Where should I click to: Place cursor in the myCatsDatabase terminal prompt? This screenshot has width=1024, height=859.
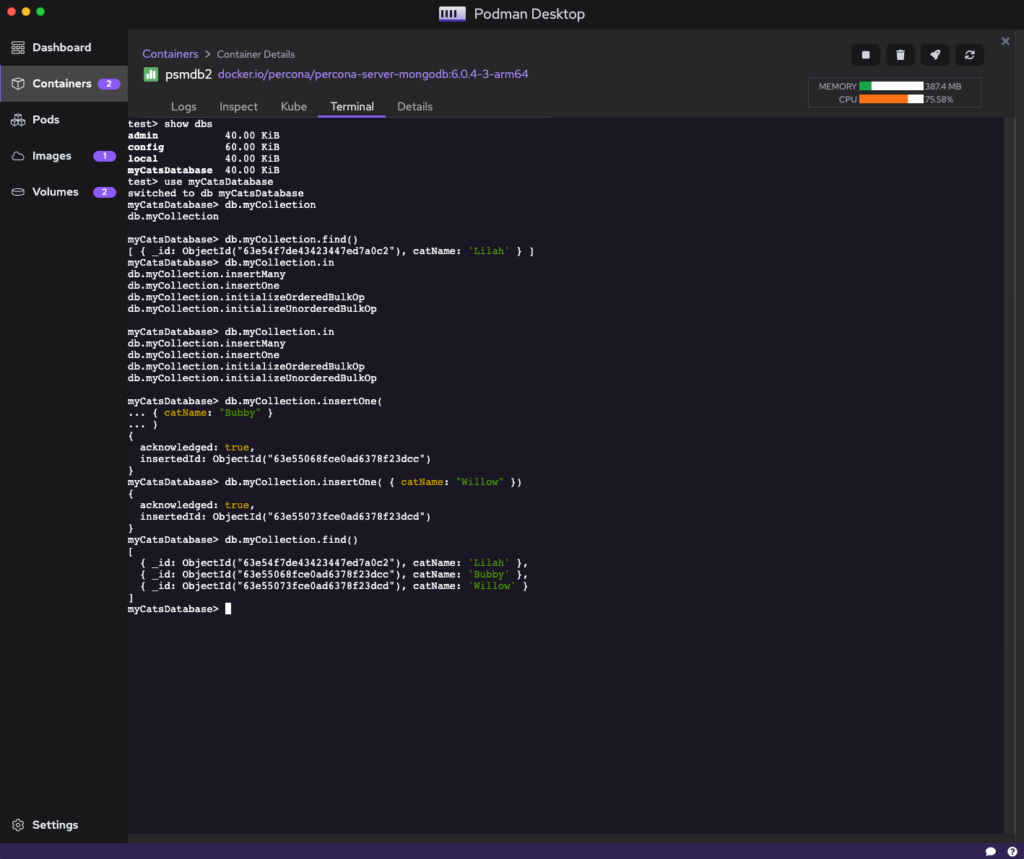(228, 608)
